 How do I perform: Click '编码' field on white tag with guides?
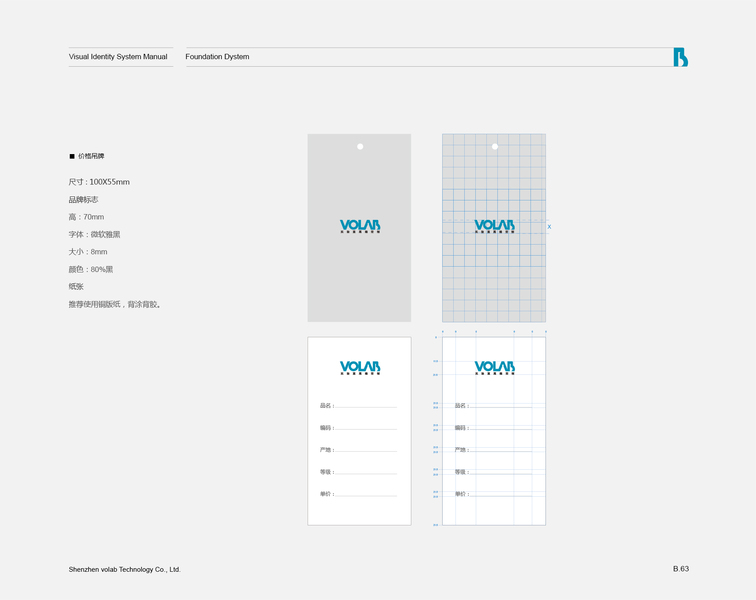pyautogui.click(x=493, y=428)
